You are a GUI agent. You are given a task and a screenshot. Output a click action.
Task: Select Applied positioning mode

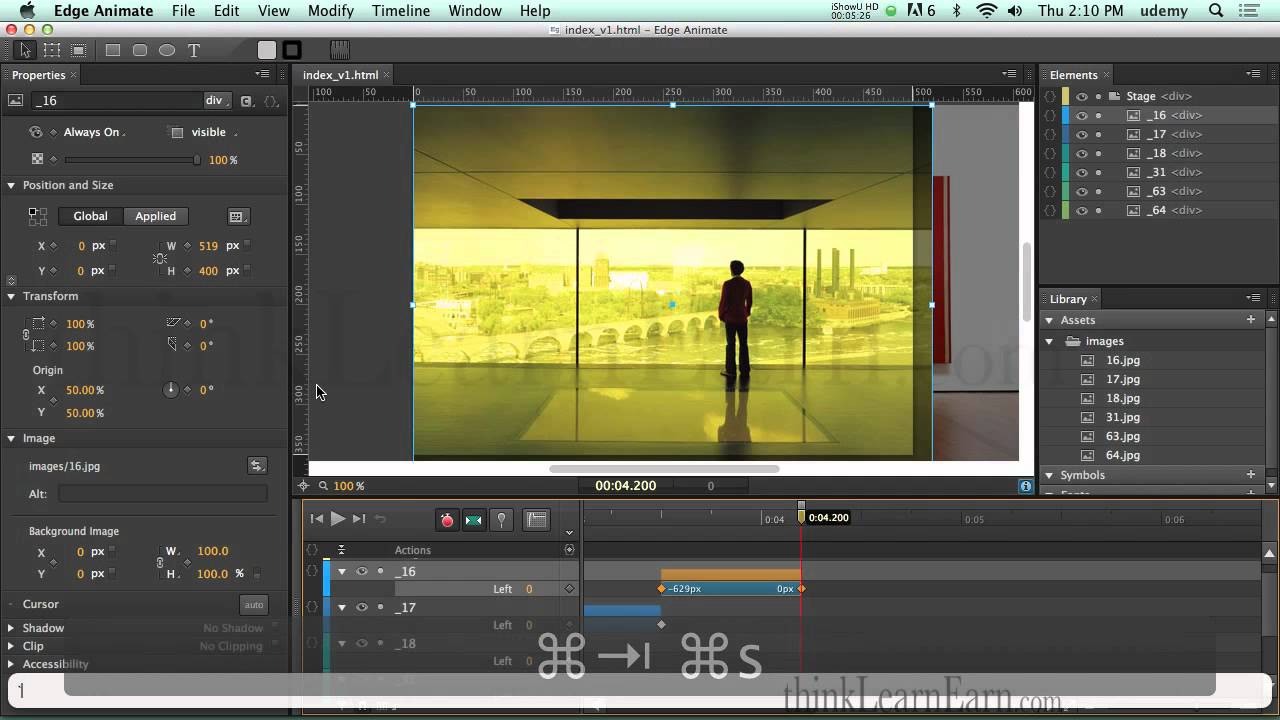(x=156, y=216)
